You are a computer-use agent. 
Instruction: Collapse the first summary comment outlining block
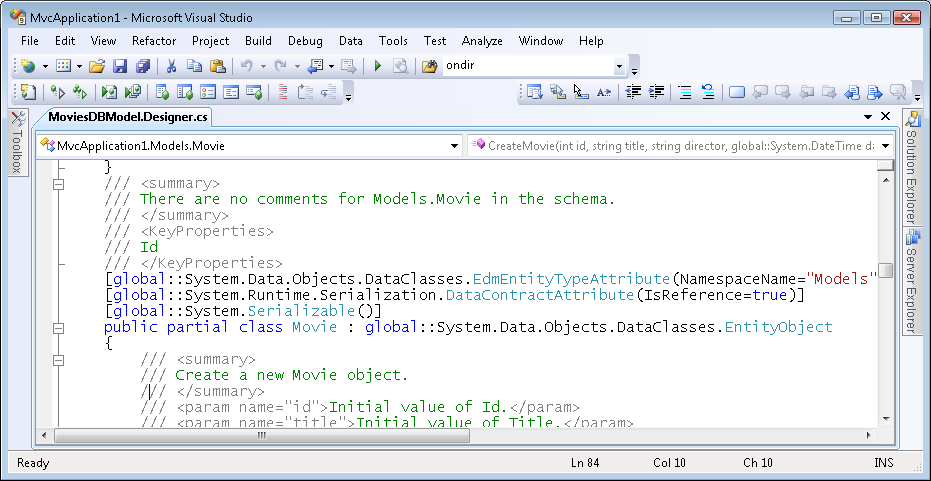58,184
